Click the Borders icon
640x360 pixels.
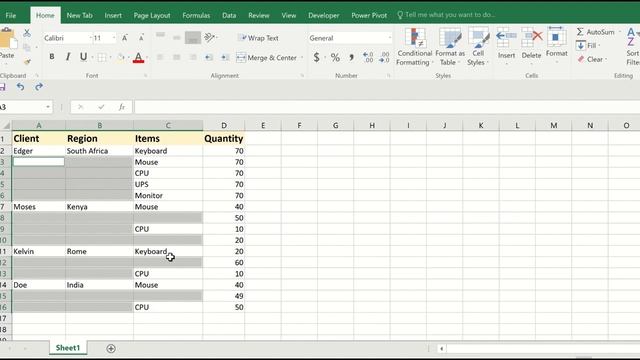click(102, 57)
